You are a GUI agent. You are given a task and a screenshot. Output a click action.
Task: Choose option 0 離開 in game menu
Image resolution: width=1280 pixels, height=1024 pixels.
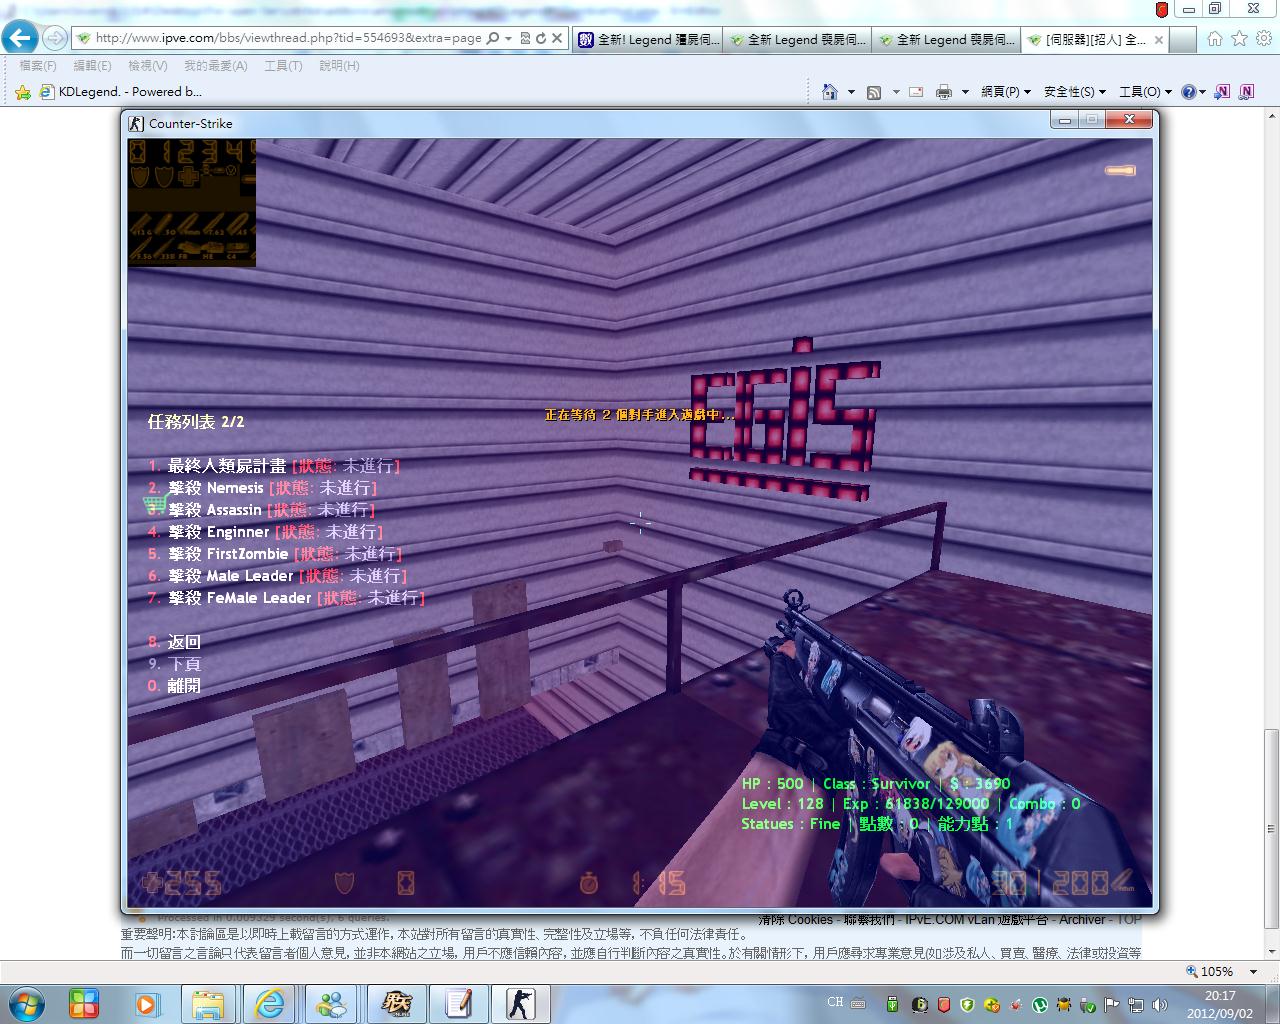[x=174, y=686]
